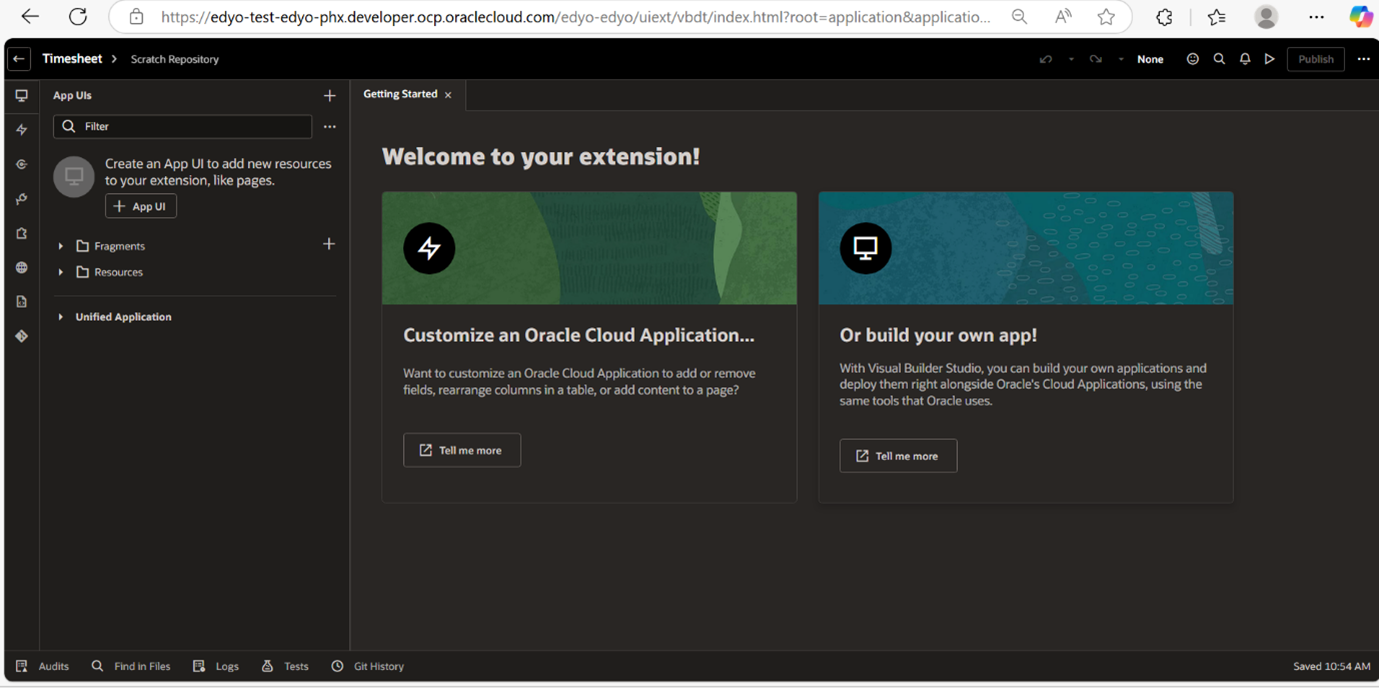Click the undo arrow in header
The width and height of the screenshot is (1379, 688).
1046,59
